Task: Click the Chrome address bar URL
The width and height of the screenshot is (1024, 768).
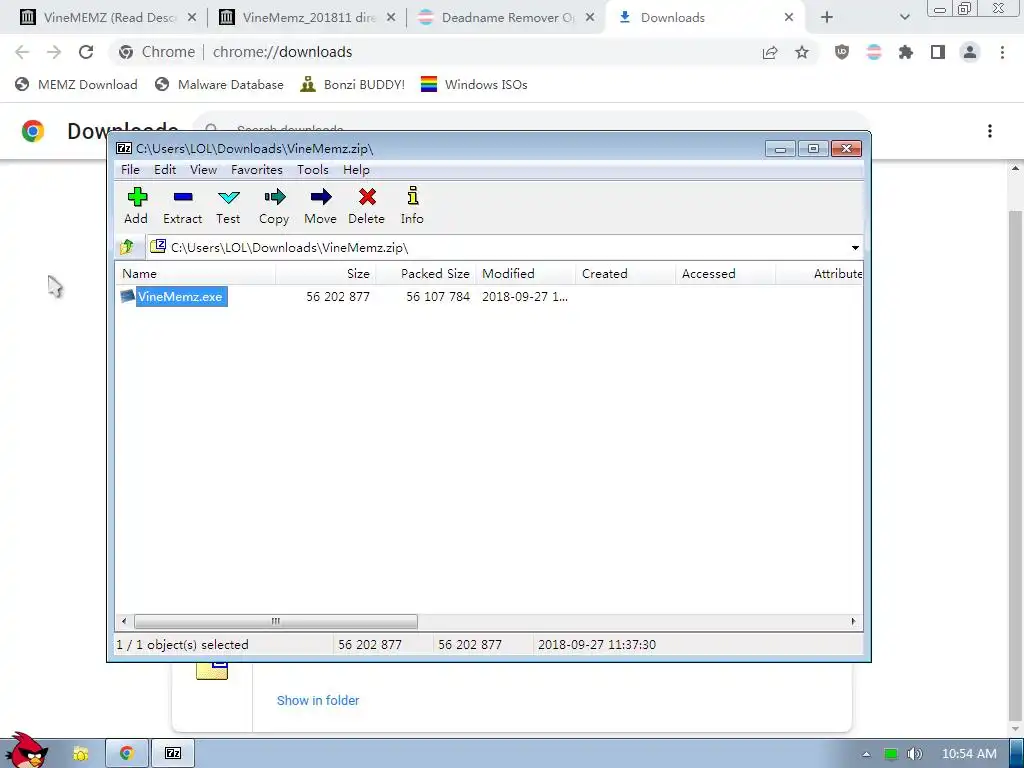Action: click(x=282, y=52)
